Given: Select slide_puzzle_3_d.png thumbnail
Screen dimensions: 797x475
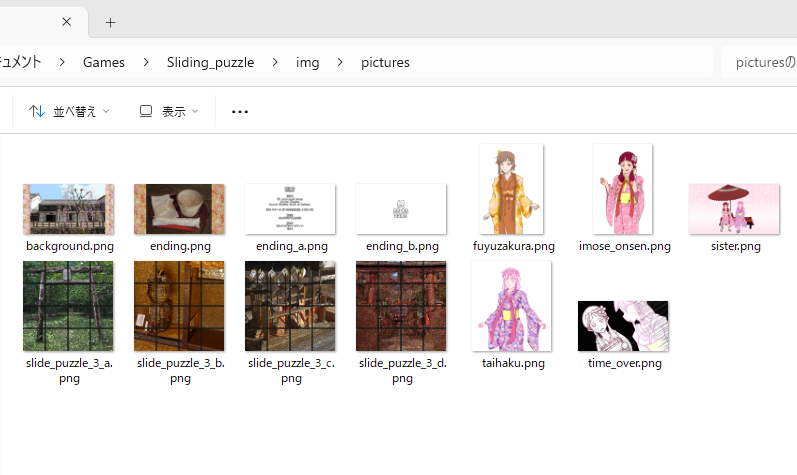Looking at the screenshot, I should pyautogui.click(x=401, y=306).
